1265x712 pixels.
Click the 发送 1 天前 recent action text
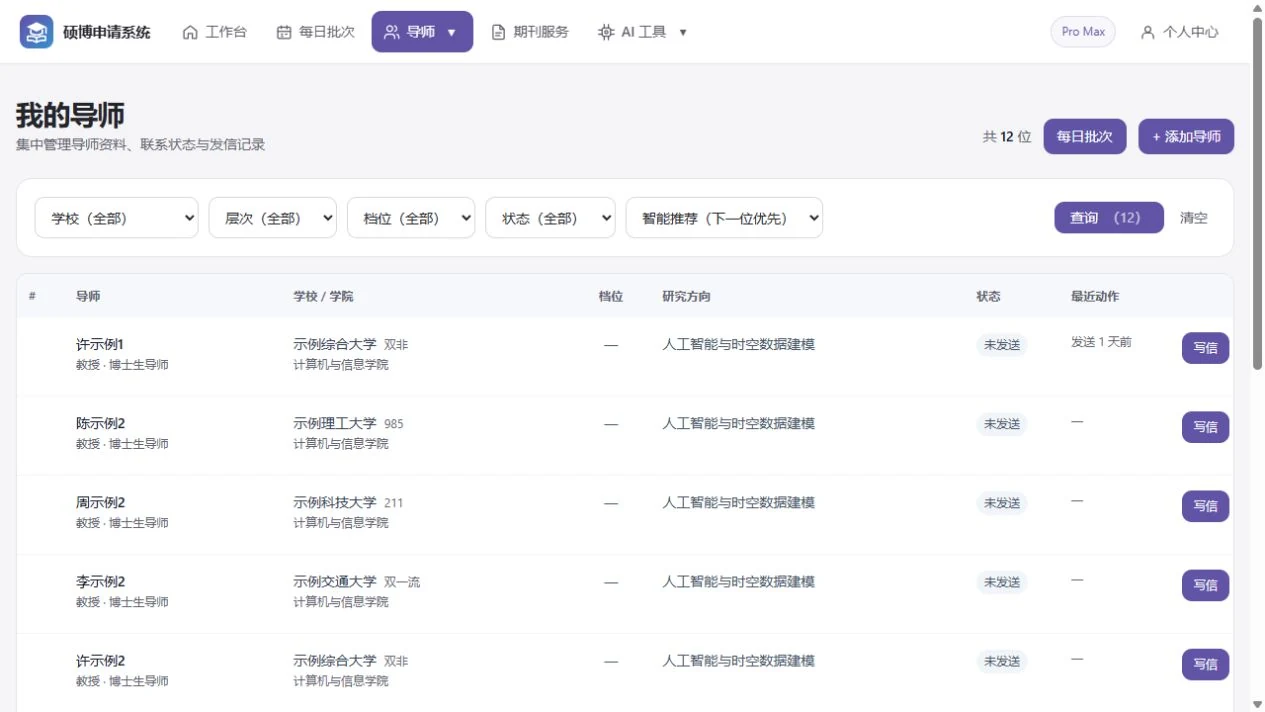tap(1101, 342)
